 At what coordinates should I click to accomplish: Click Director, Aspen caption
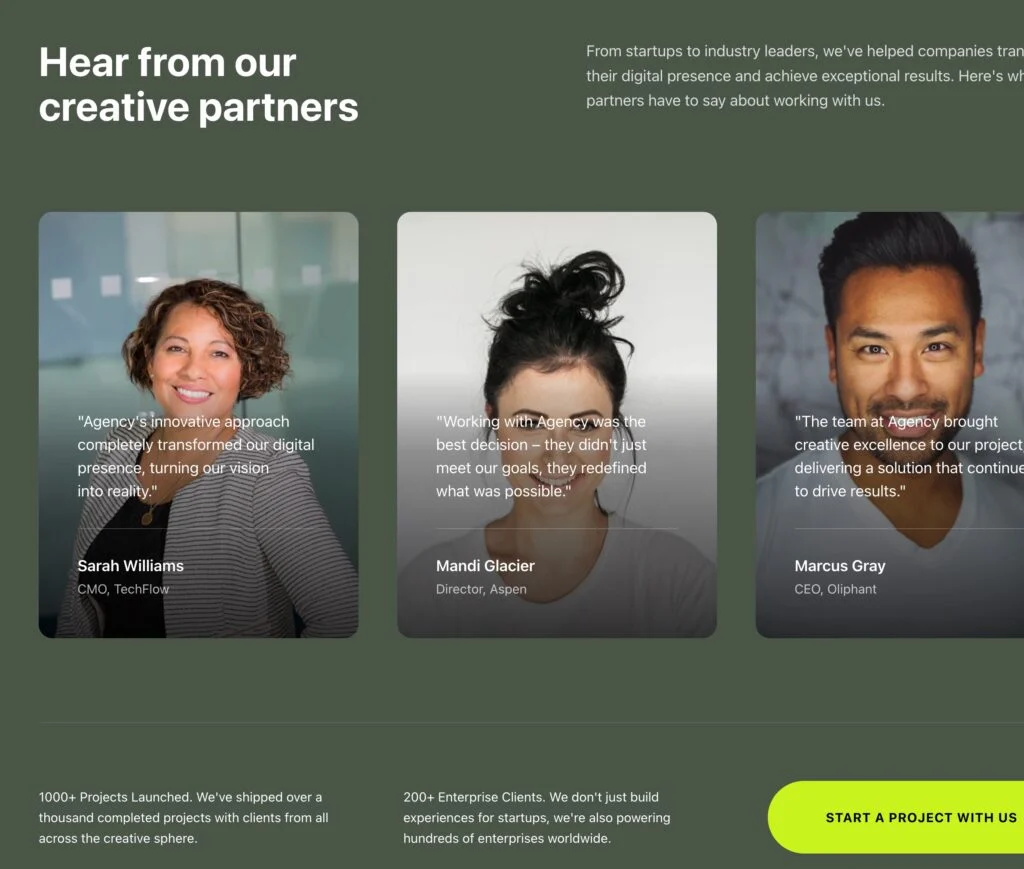pos(481,589)
